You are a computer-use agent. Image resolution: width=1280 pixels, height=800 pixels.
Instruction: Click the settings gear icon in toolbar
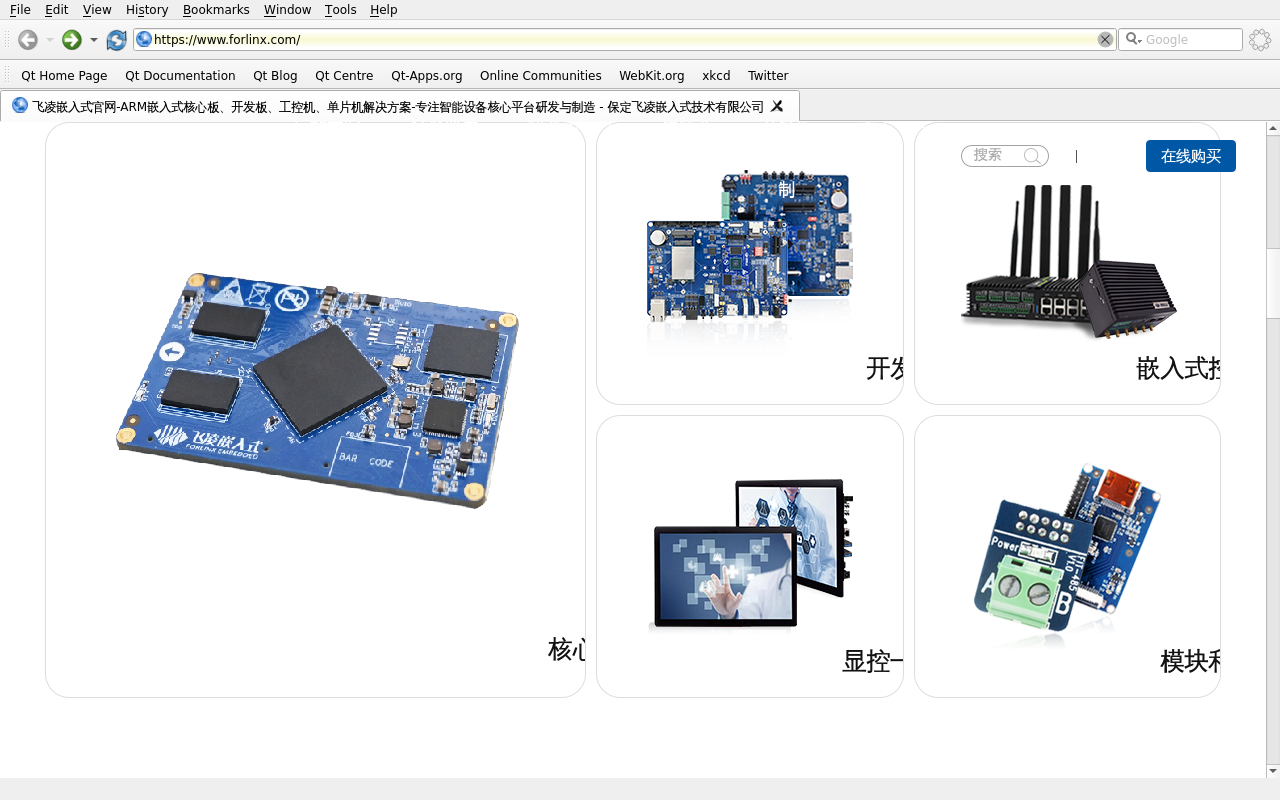(1260, 40)
